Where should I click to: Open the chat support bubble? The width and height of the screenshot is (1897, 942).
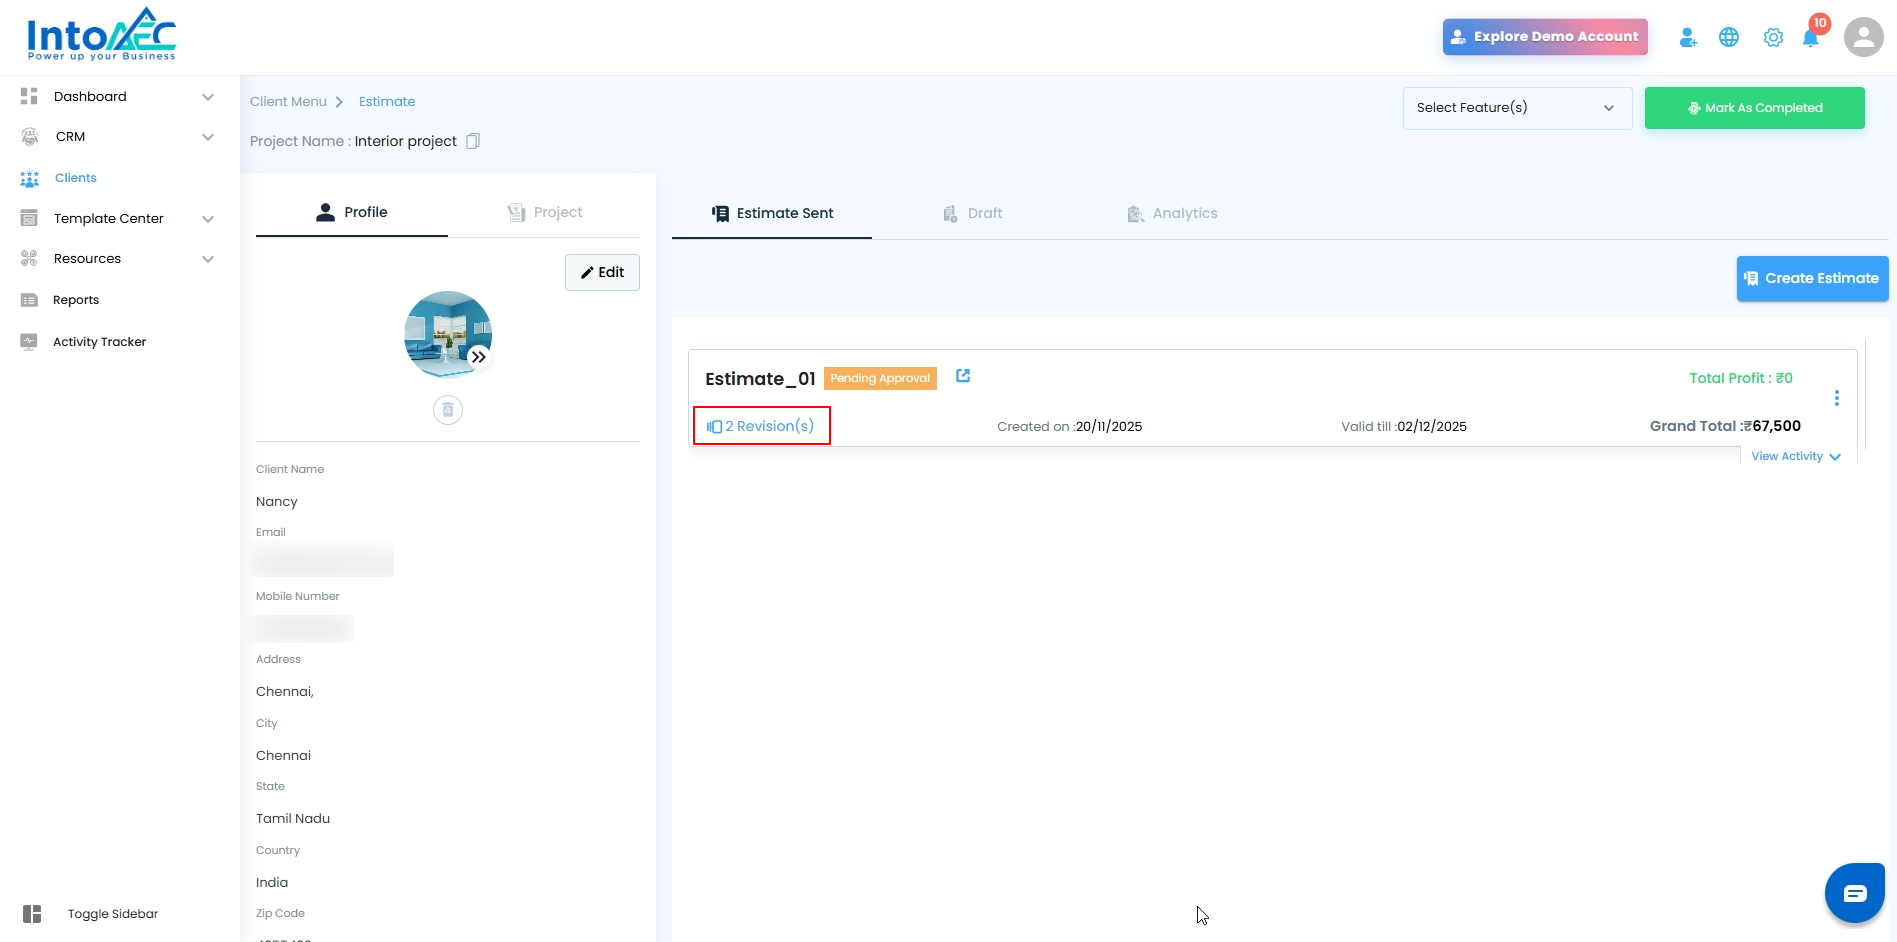pyautogui.click(x=1855, y=892)
